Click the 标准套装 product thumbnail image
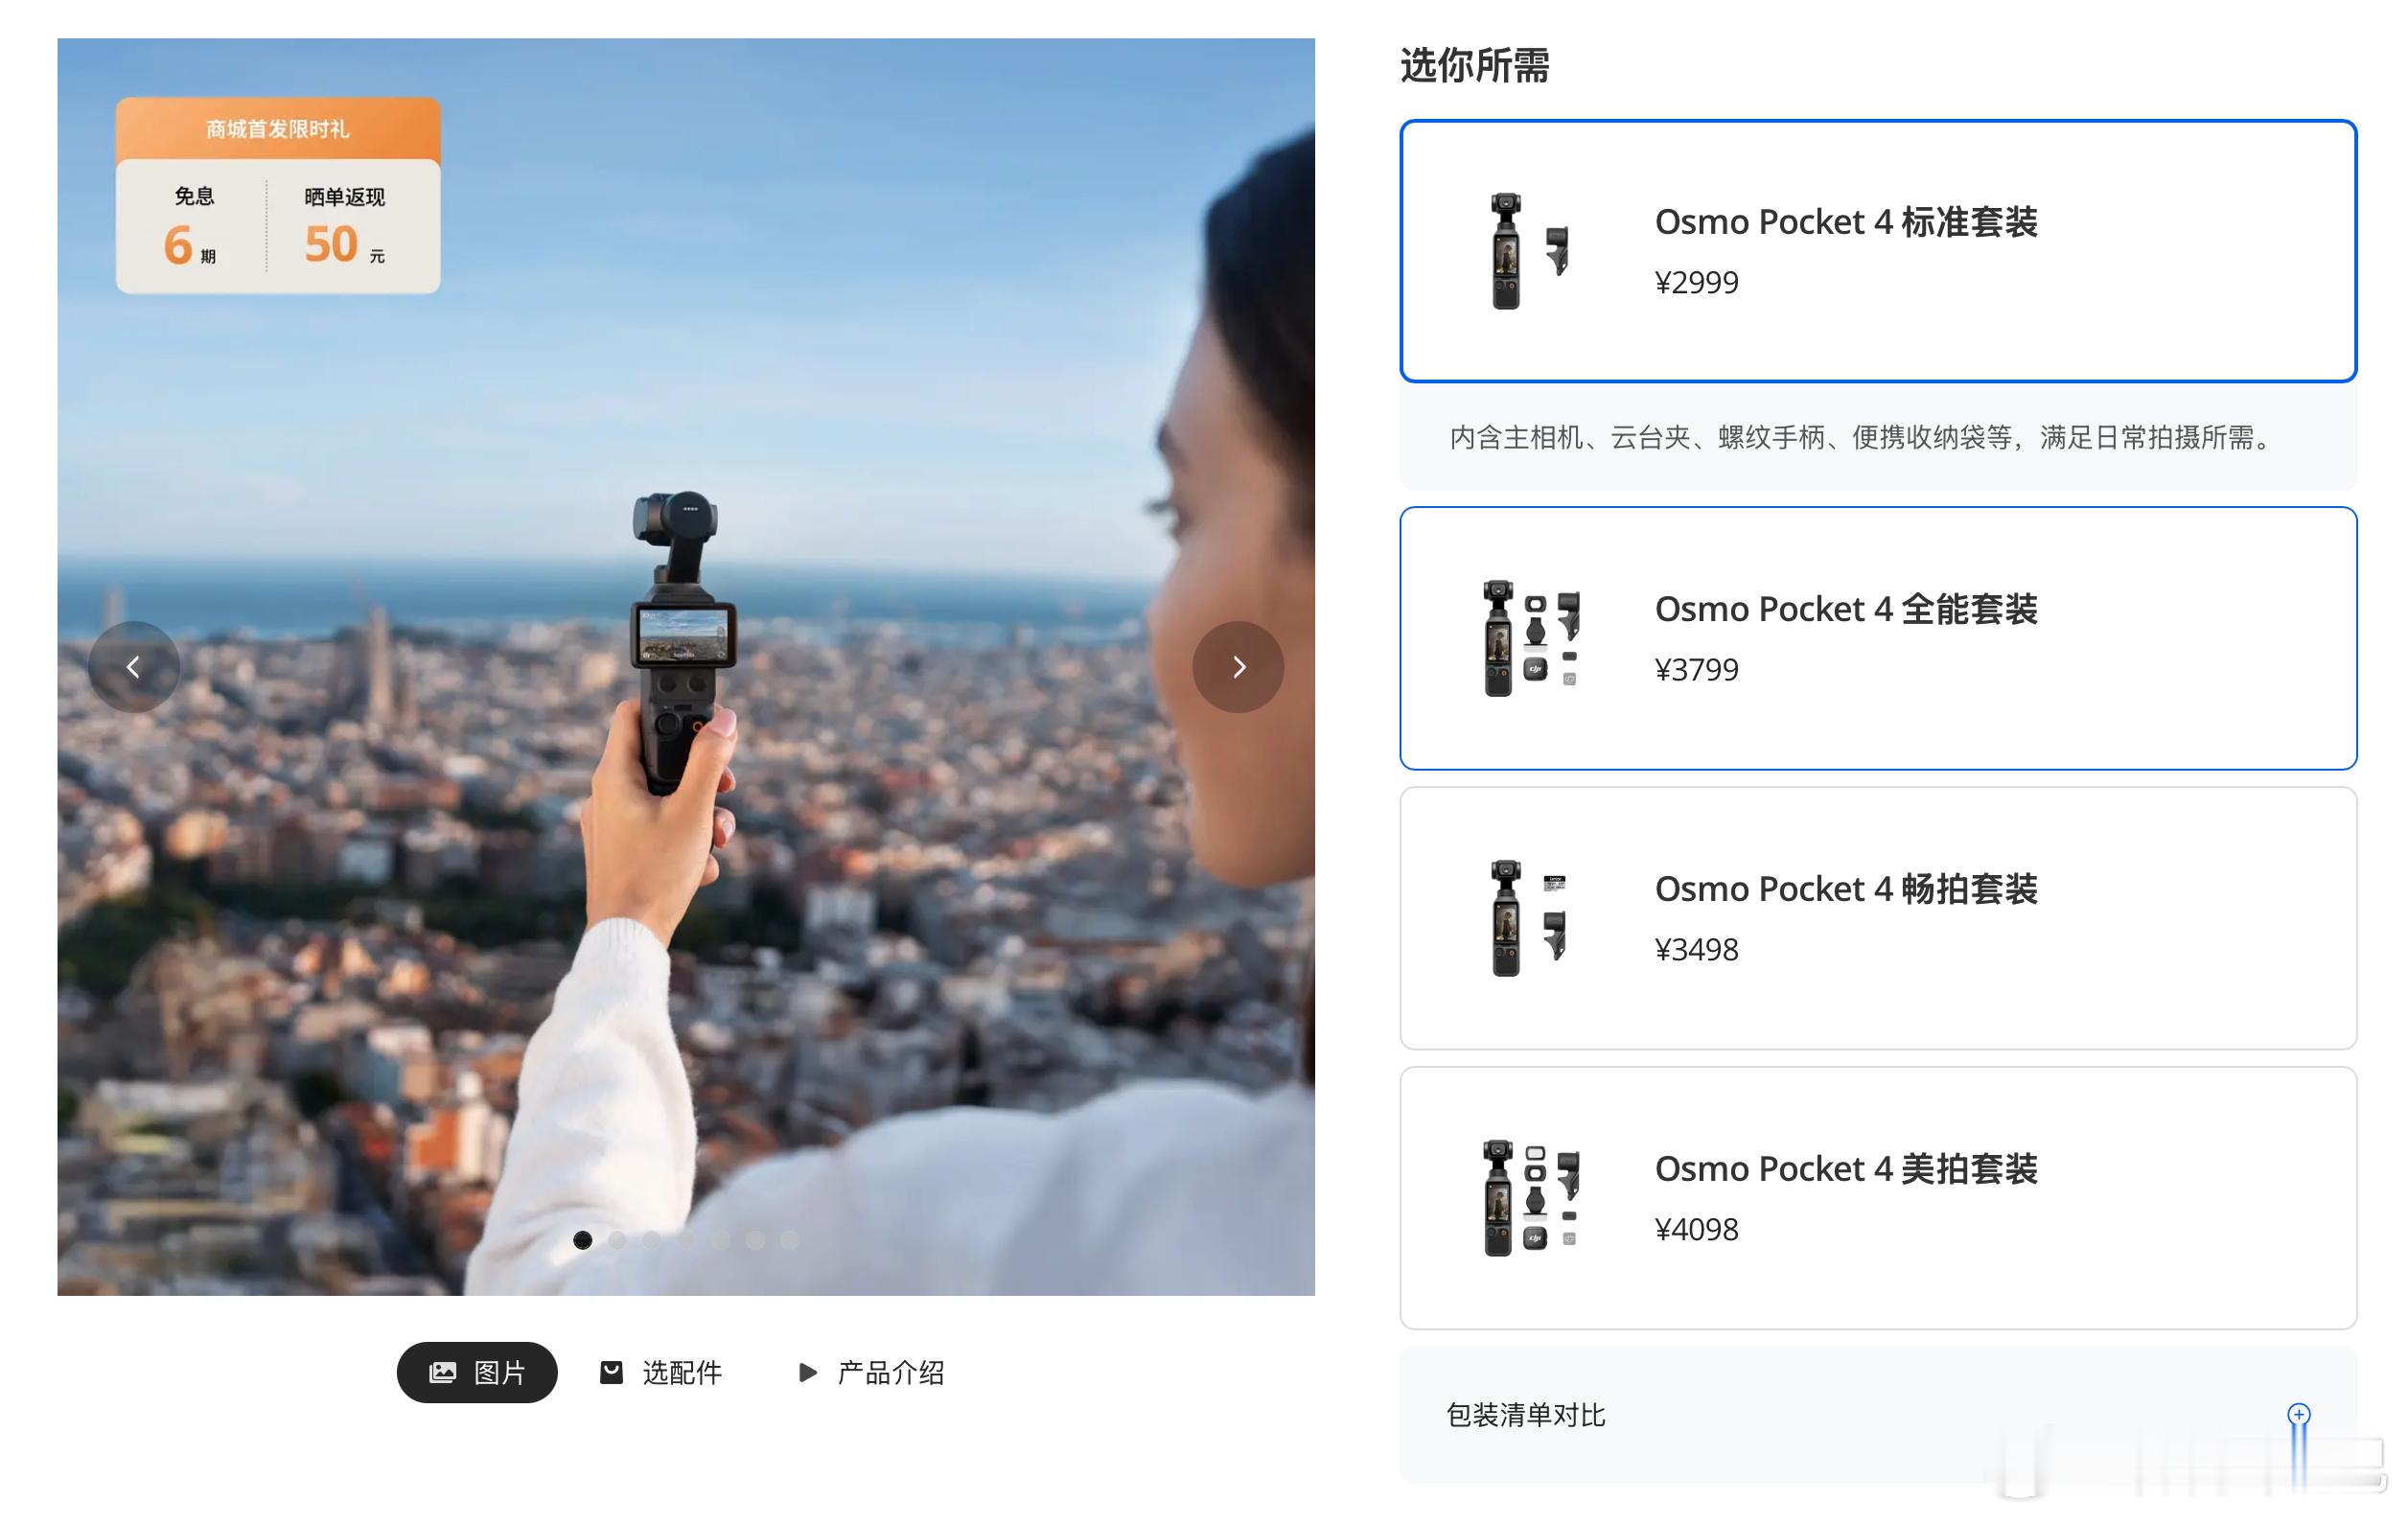Image resolution: width=2408 pixels, height=1524 pixels. pos(1527,251)
